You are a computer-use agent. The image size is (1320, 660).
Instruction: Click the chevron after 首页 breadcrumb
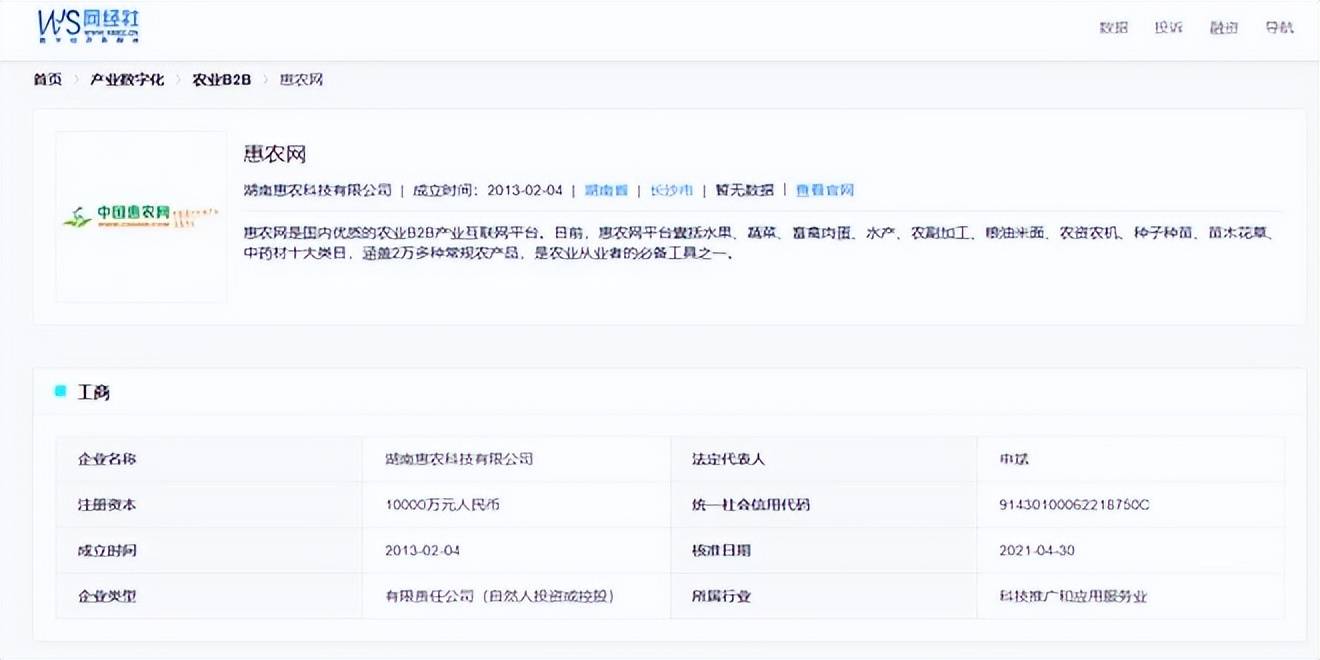coord(76,80)
